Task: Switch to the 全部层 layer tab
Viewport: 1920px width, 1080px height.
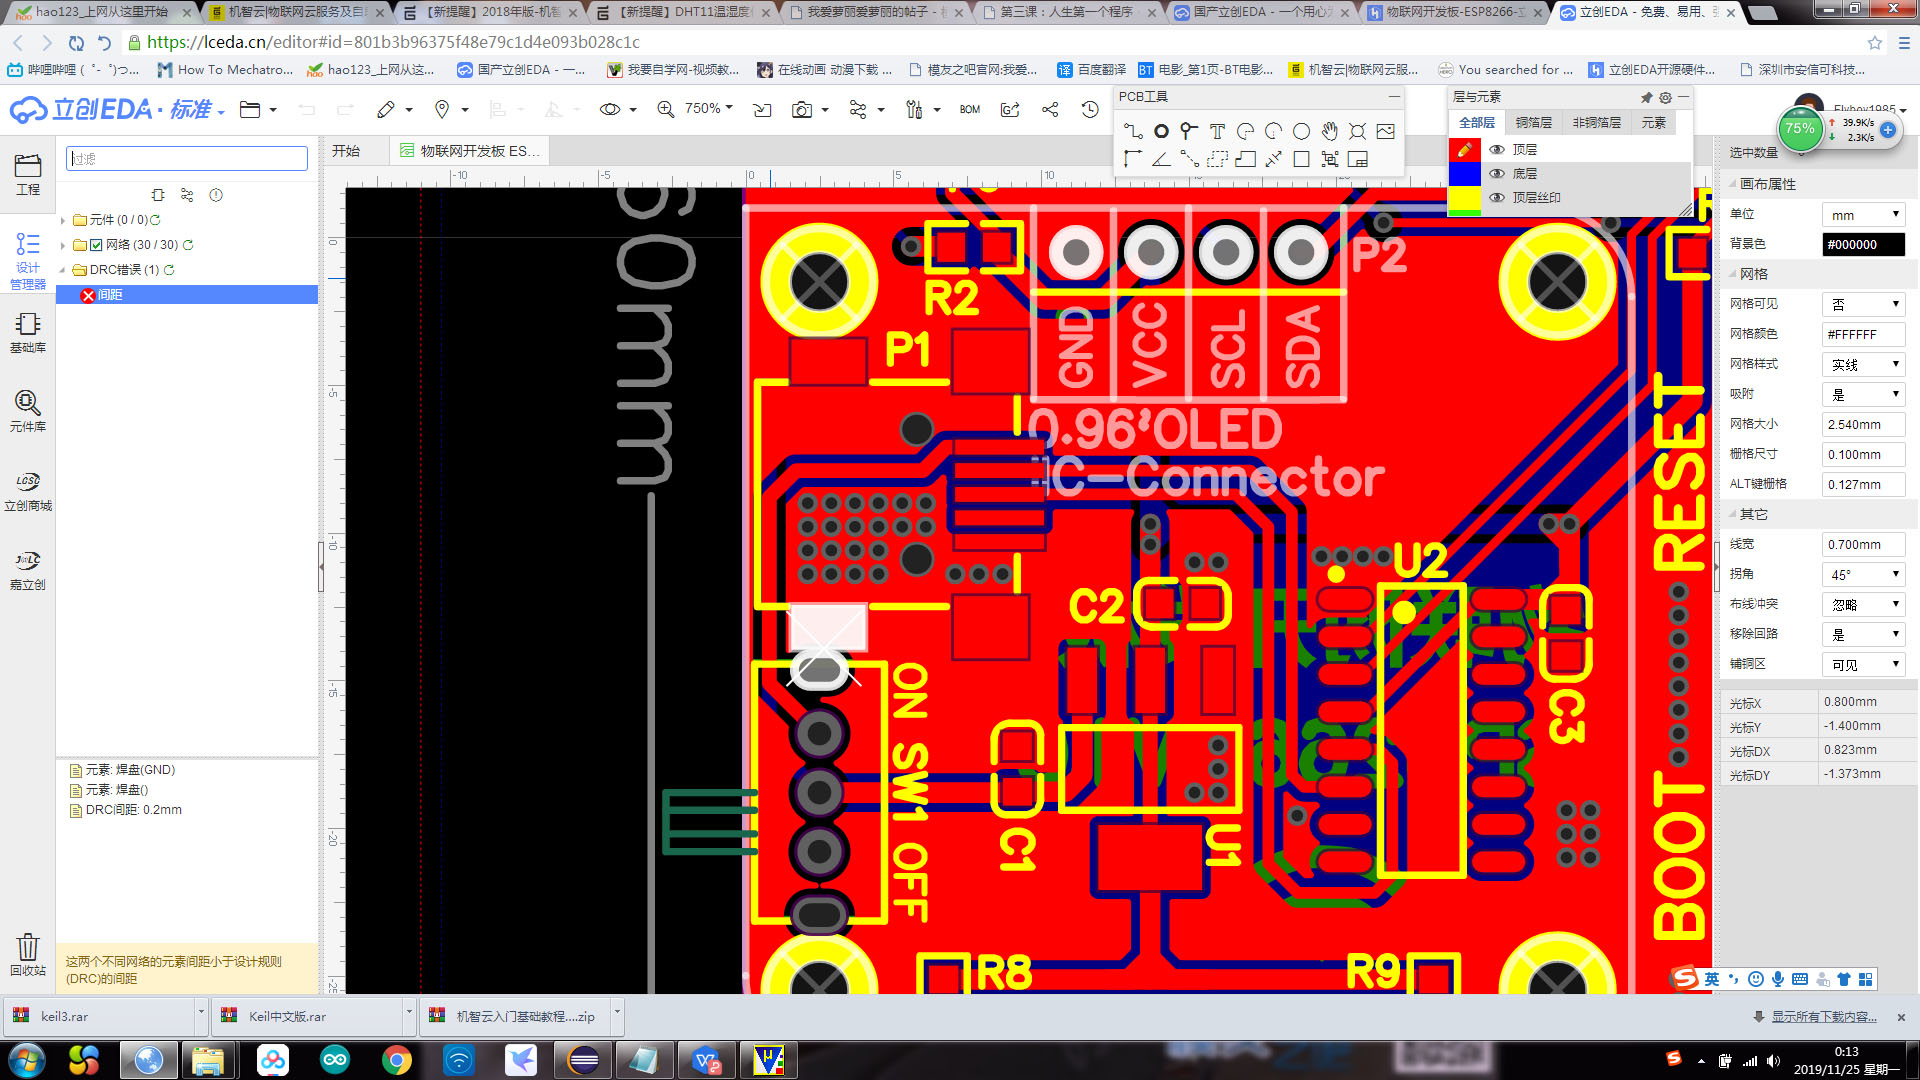Action: click(1476, 122)
